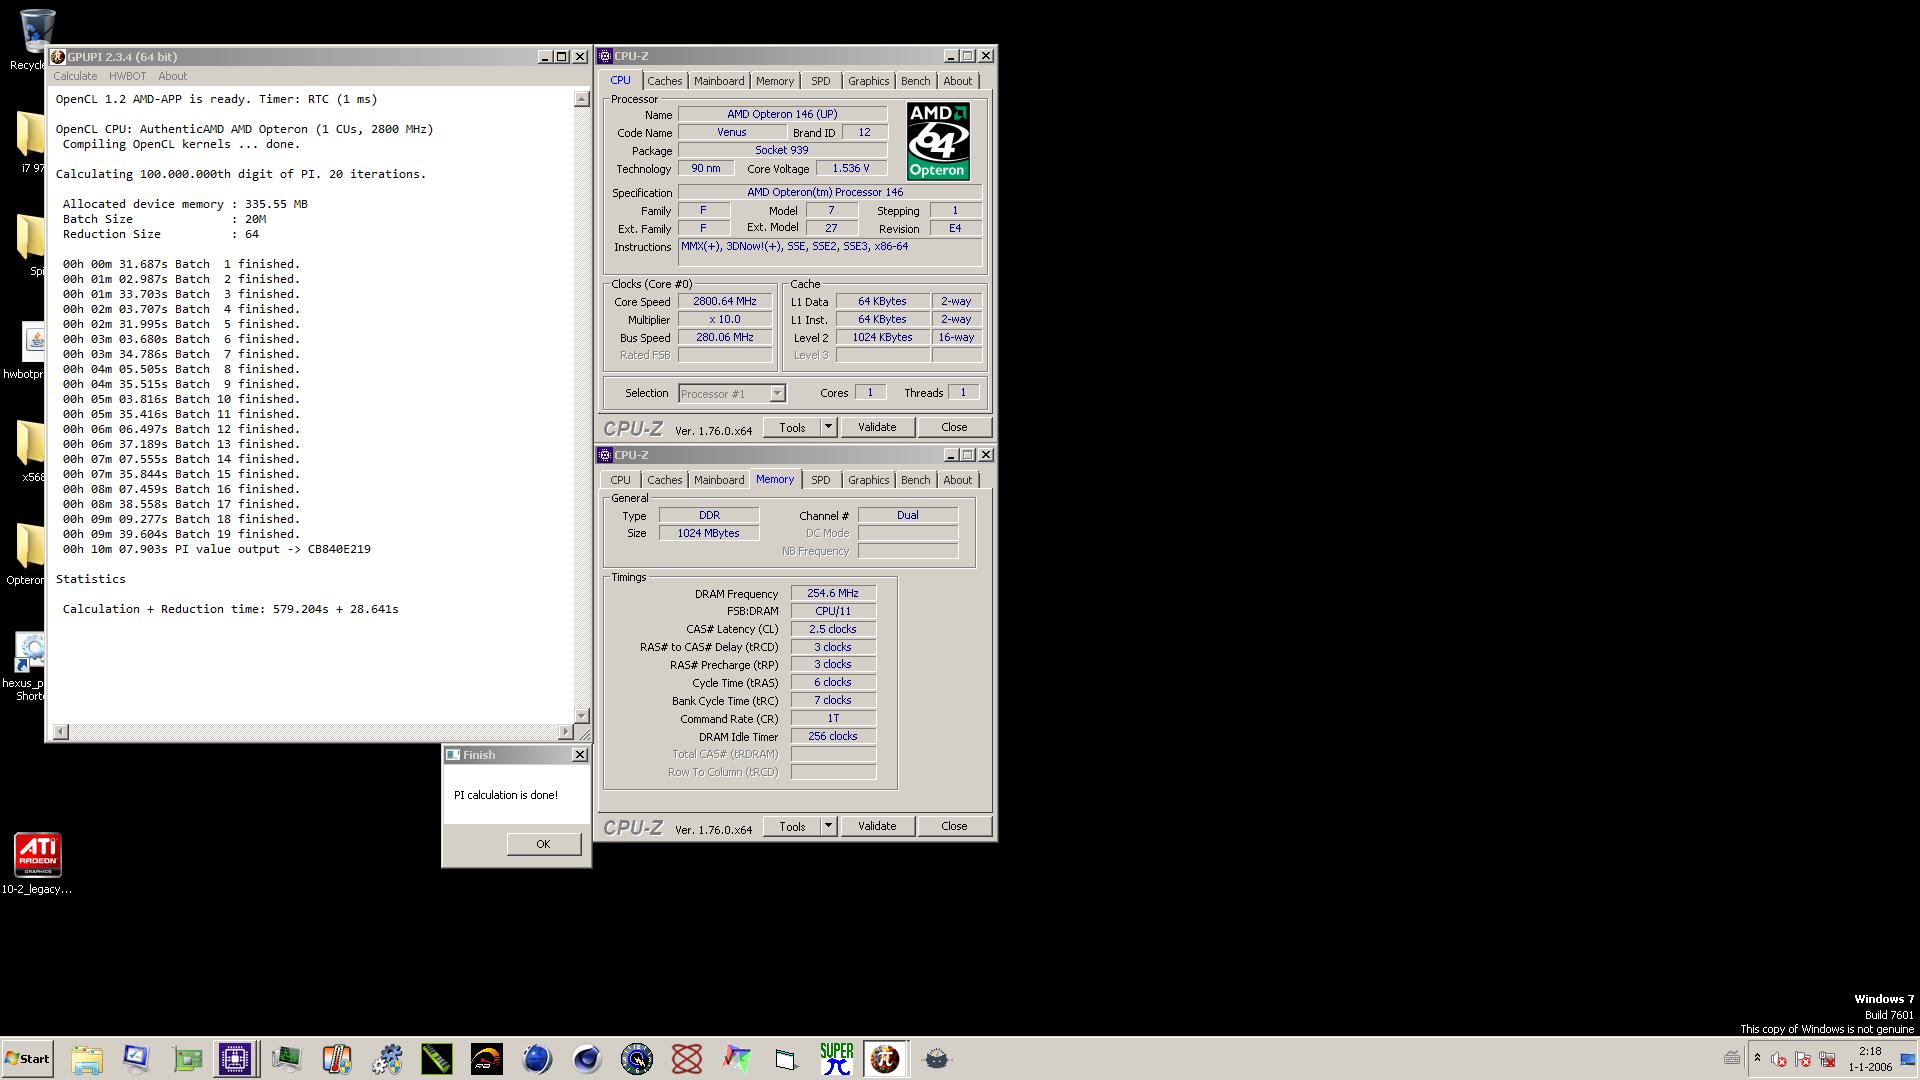Click DRAM Frequency 254.6 MHz value
This screenshot has width=1920, height=1080.
coord(833,593)
